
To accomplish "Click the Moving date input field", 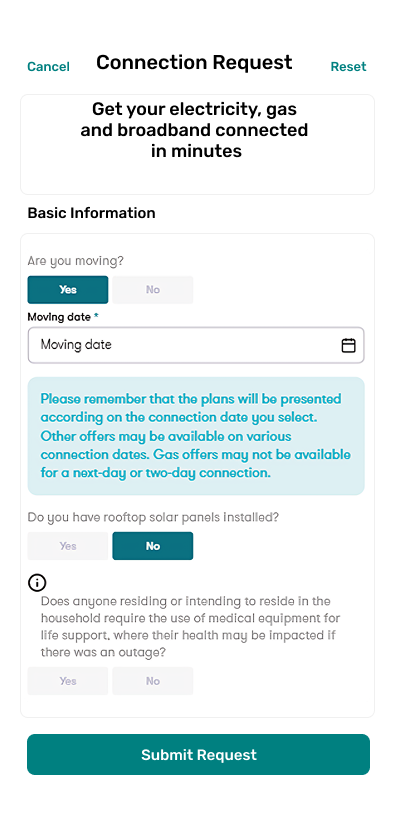I will [x=196, y=345].
